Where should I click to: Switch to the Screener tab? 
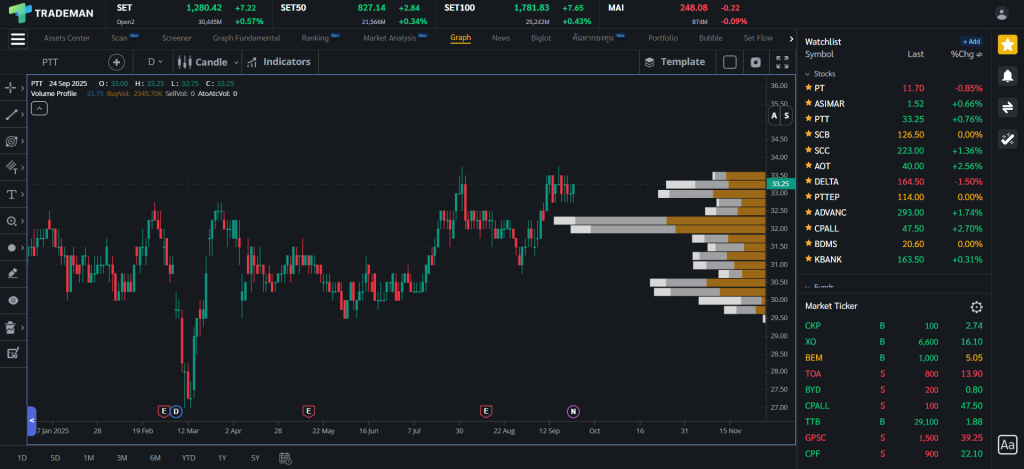[176, 38]
